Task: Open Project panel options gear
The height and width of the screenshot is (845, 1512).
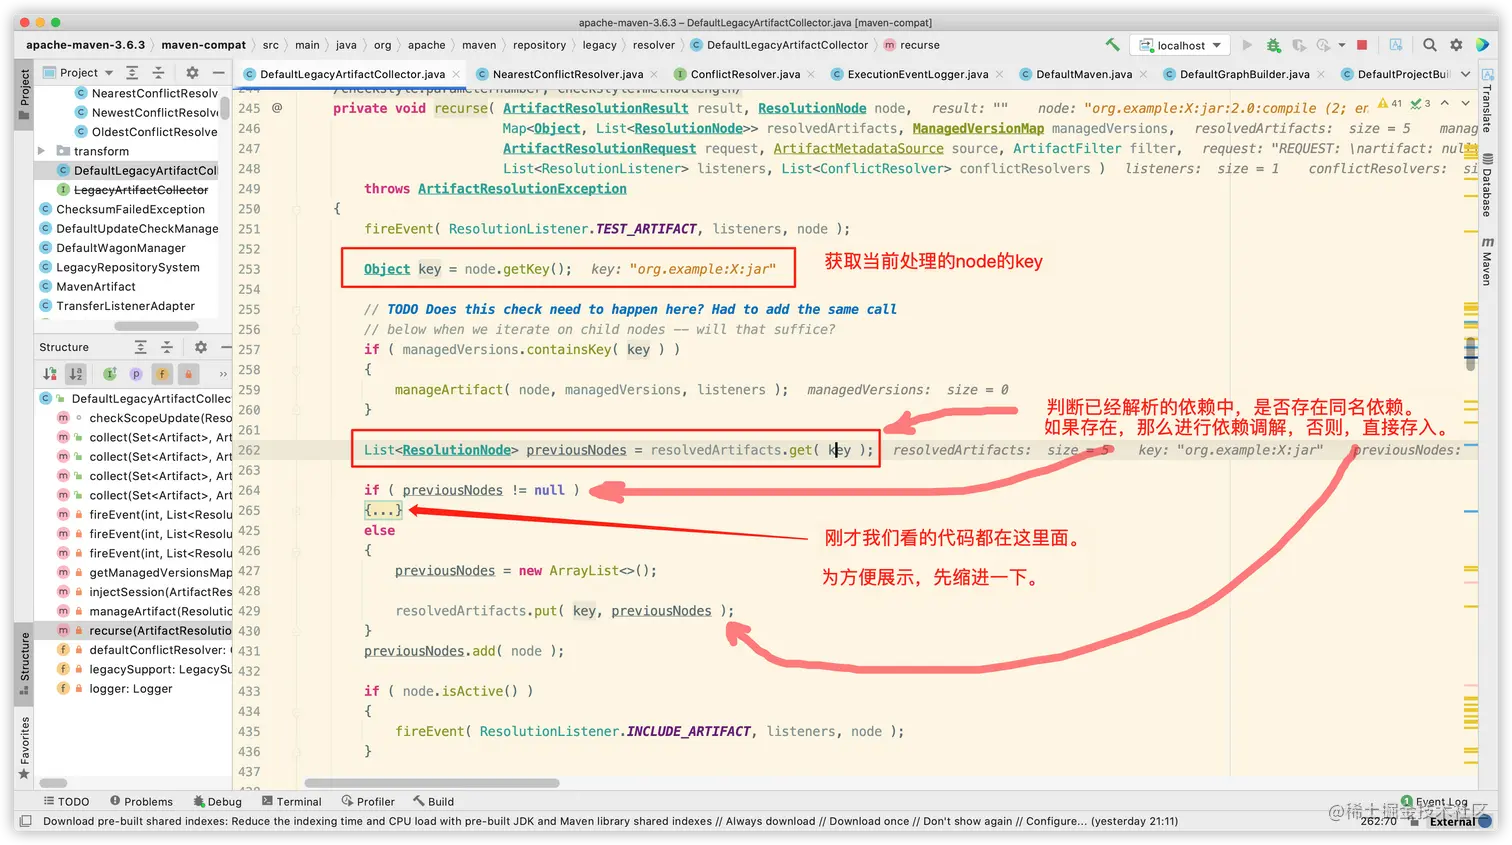Action: [192, 73]
